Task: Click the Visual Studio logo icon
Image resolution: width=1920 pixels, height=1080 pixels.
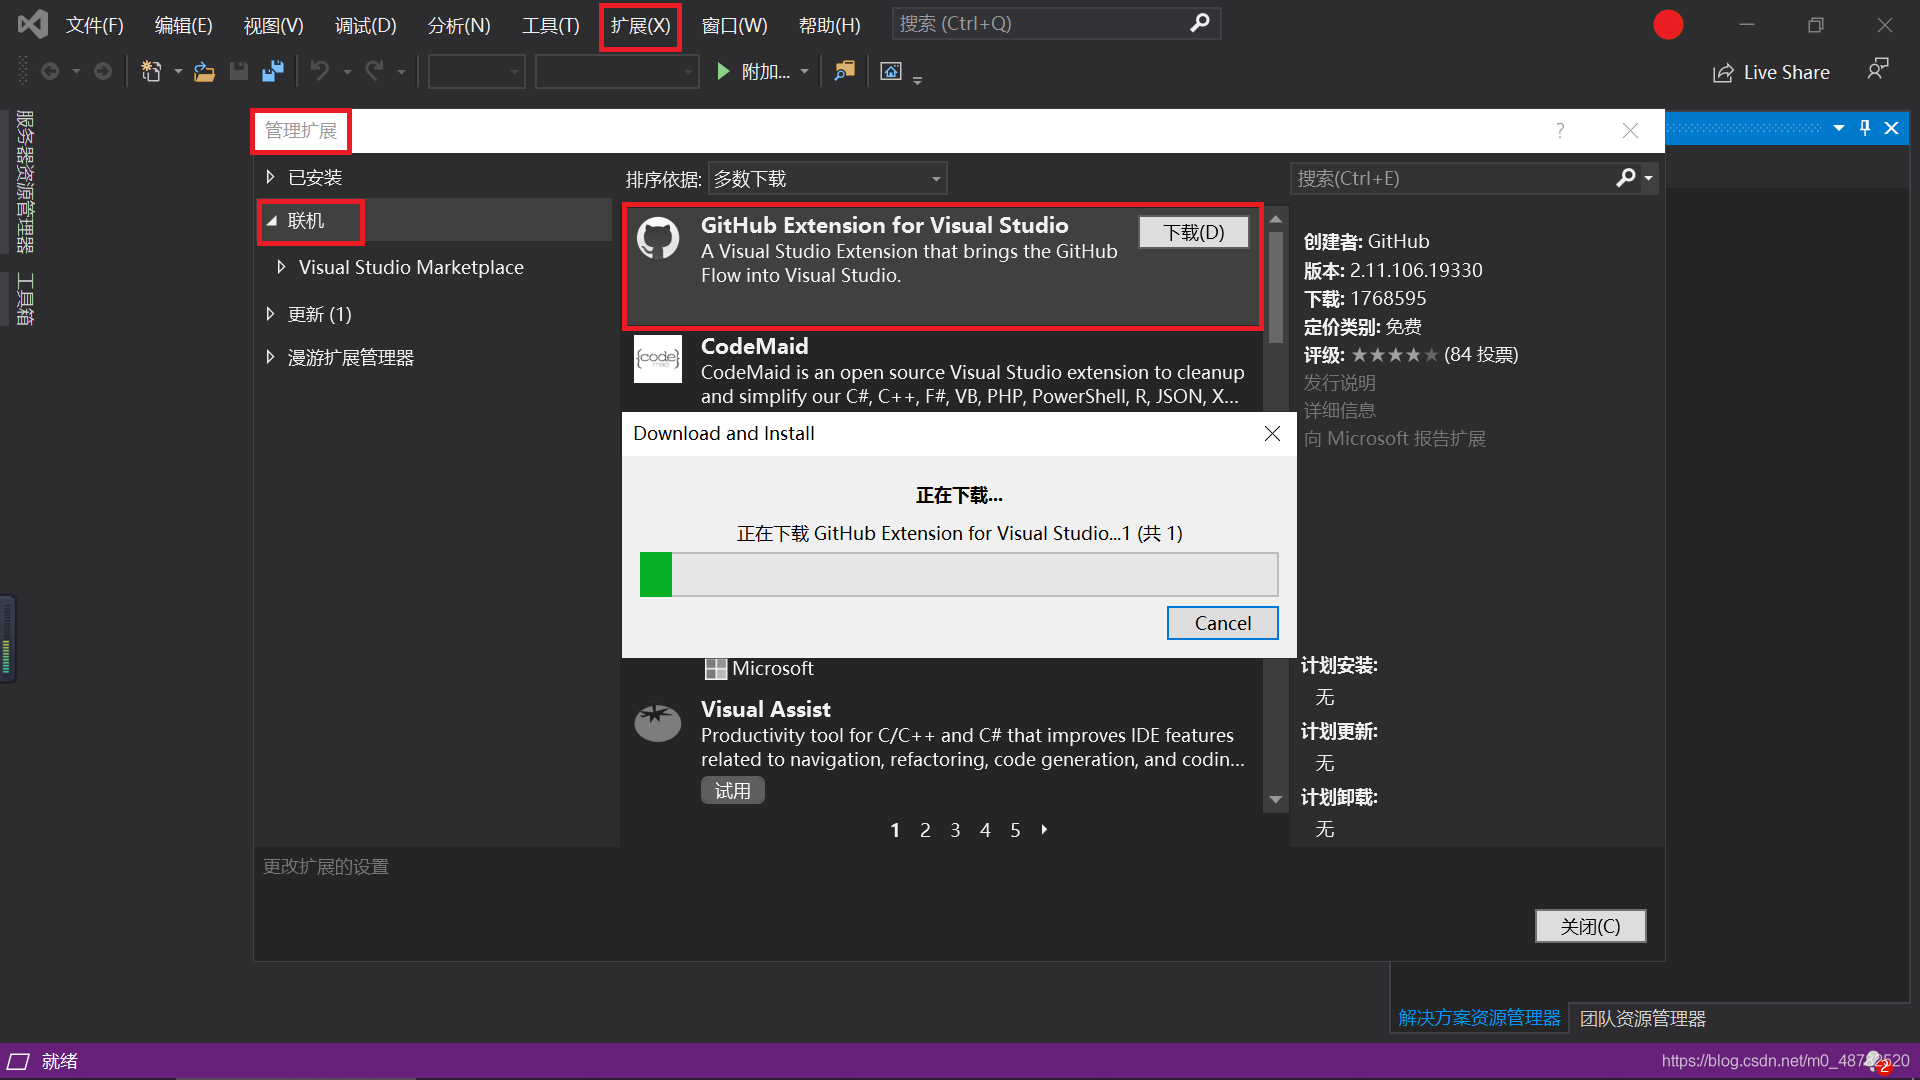Action: click(33, 24)
